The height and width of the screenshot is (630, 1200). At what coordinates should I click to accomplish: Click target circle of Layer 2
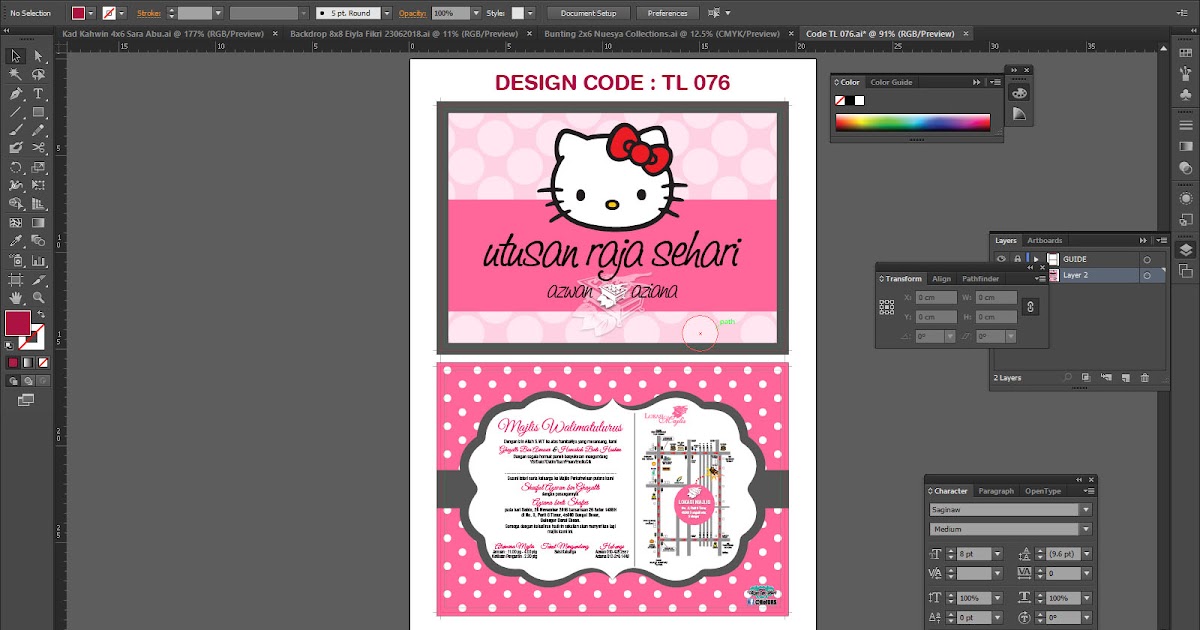pyautogui.click(x=1147, y=275)
